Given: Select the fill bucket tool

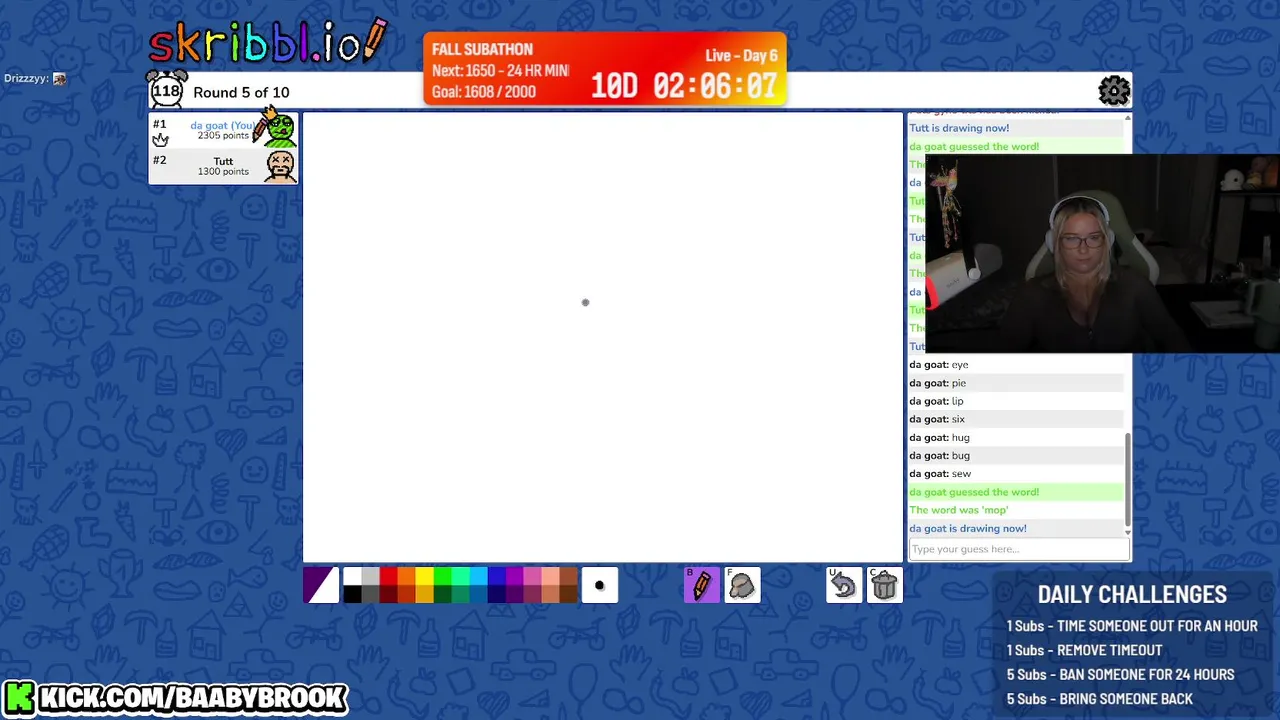Looking at the screenshot, I should coord(742,585).
